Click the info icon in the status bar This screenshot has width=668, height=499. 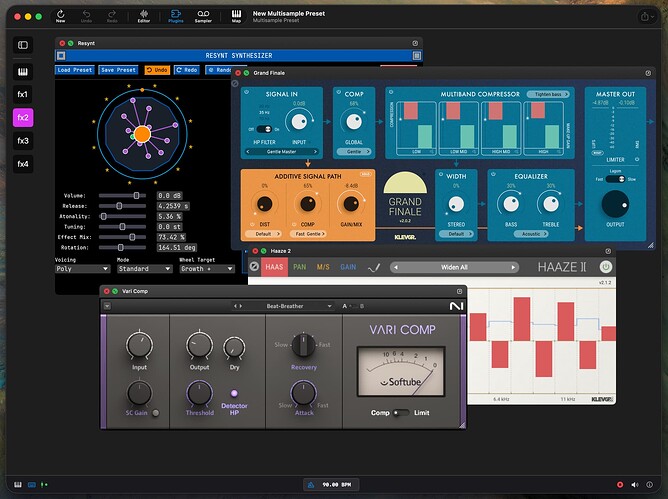[649, 485]
